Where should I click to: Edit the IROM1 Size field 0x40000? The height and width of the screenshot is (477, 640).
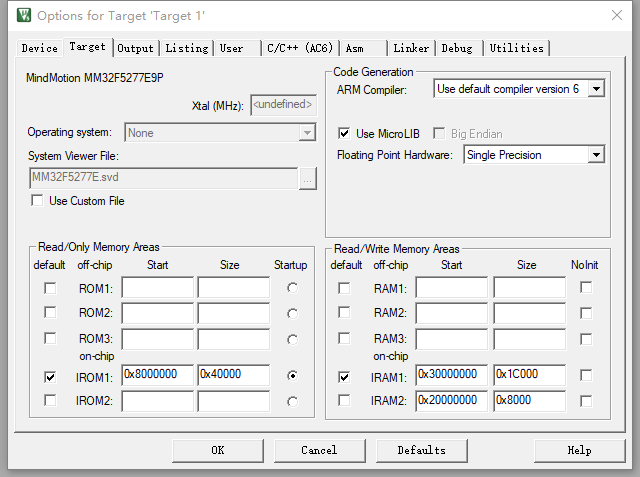233,375
